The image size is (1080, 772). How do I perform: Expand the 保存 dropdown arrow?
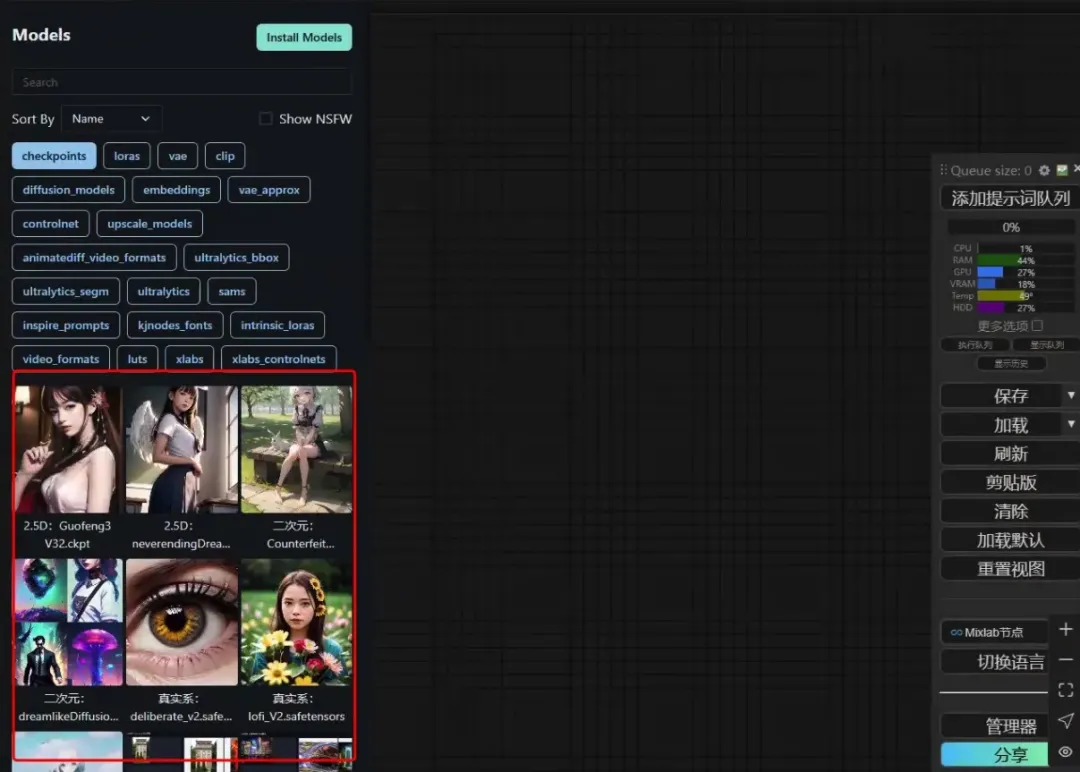coord(1071,395)
